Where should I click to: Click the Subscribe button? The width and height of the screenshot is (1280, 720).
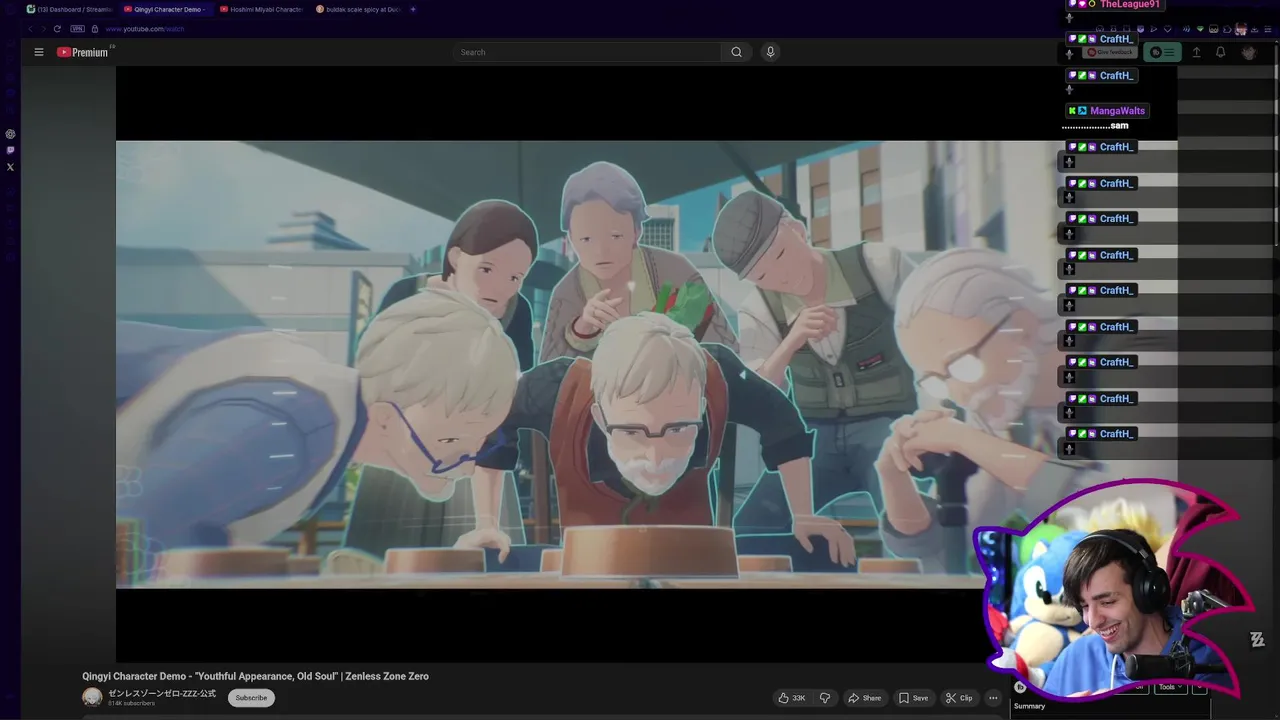coord(251,698)
